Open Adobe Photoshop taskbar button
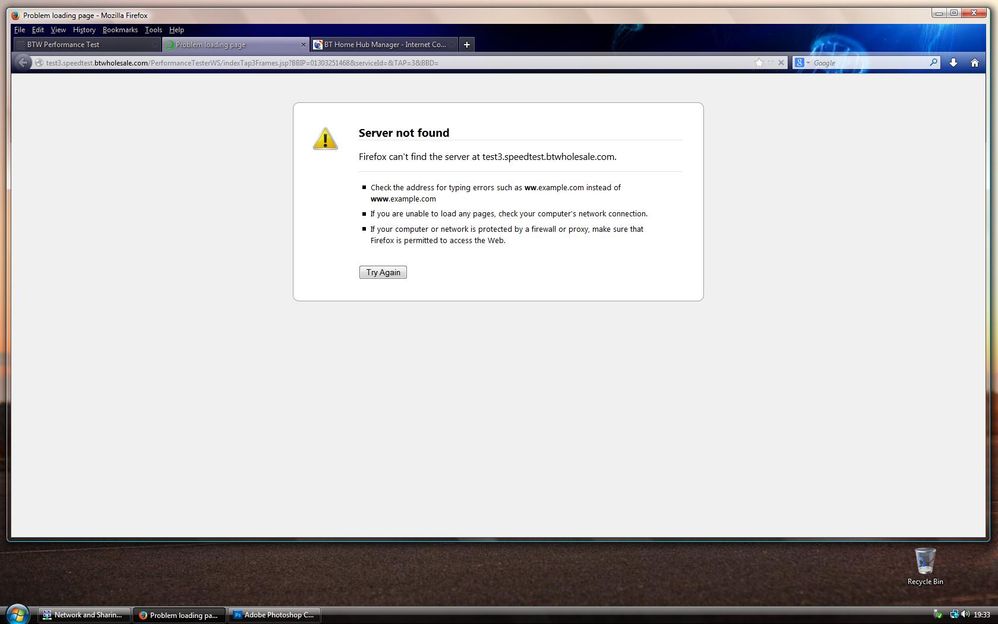This screenshot has width=998, height=624. pyautogui.click(x=274, y=615)
